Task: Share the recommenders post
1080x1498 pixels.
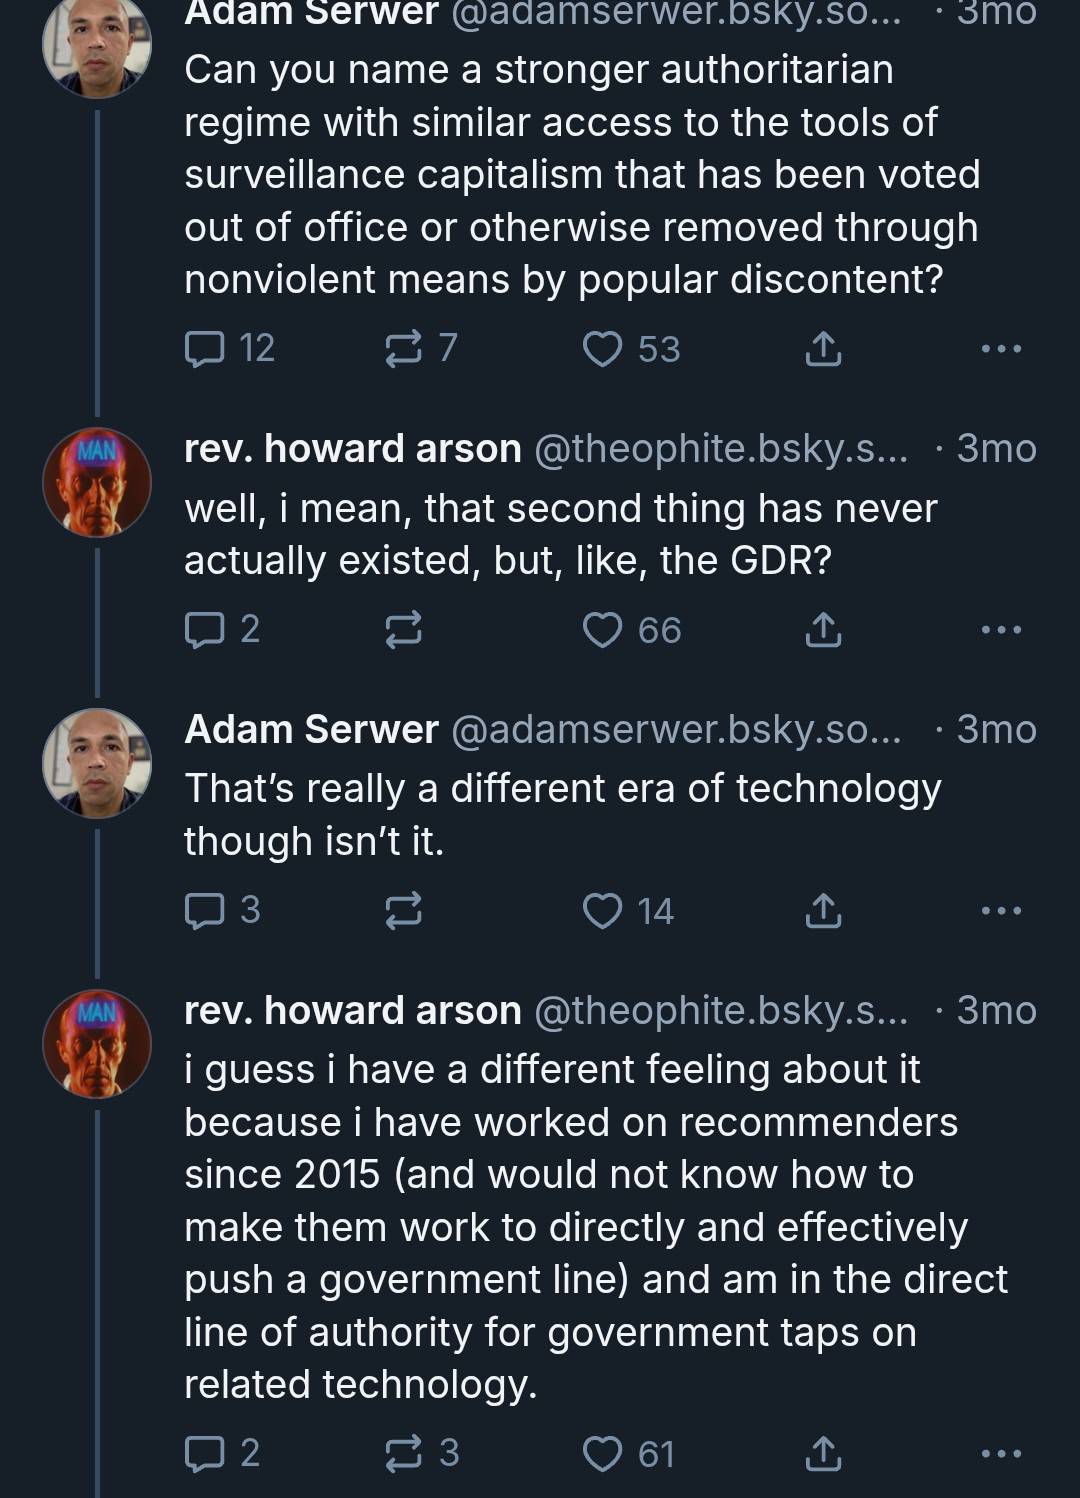Action: pyautogui.click(x=822, y=1453)
